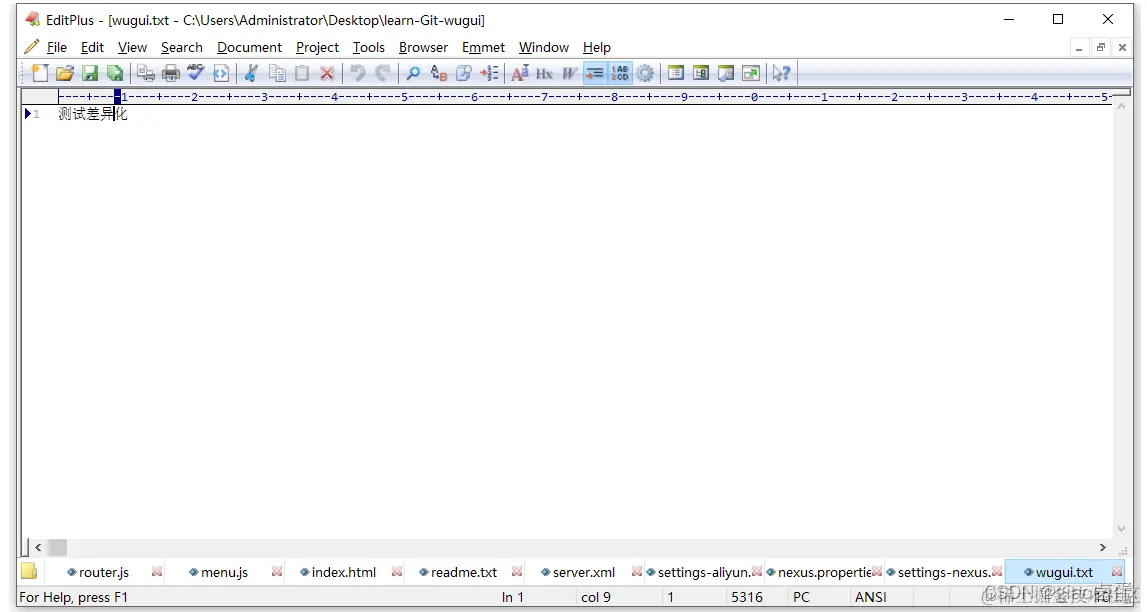Screen dimensions: 1147x612
Task: Open the View menu
Action: pyautogui.click(x=132, y=48)
